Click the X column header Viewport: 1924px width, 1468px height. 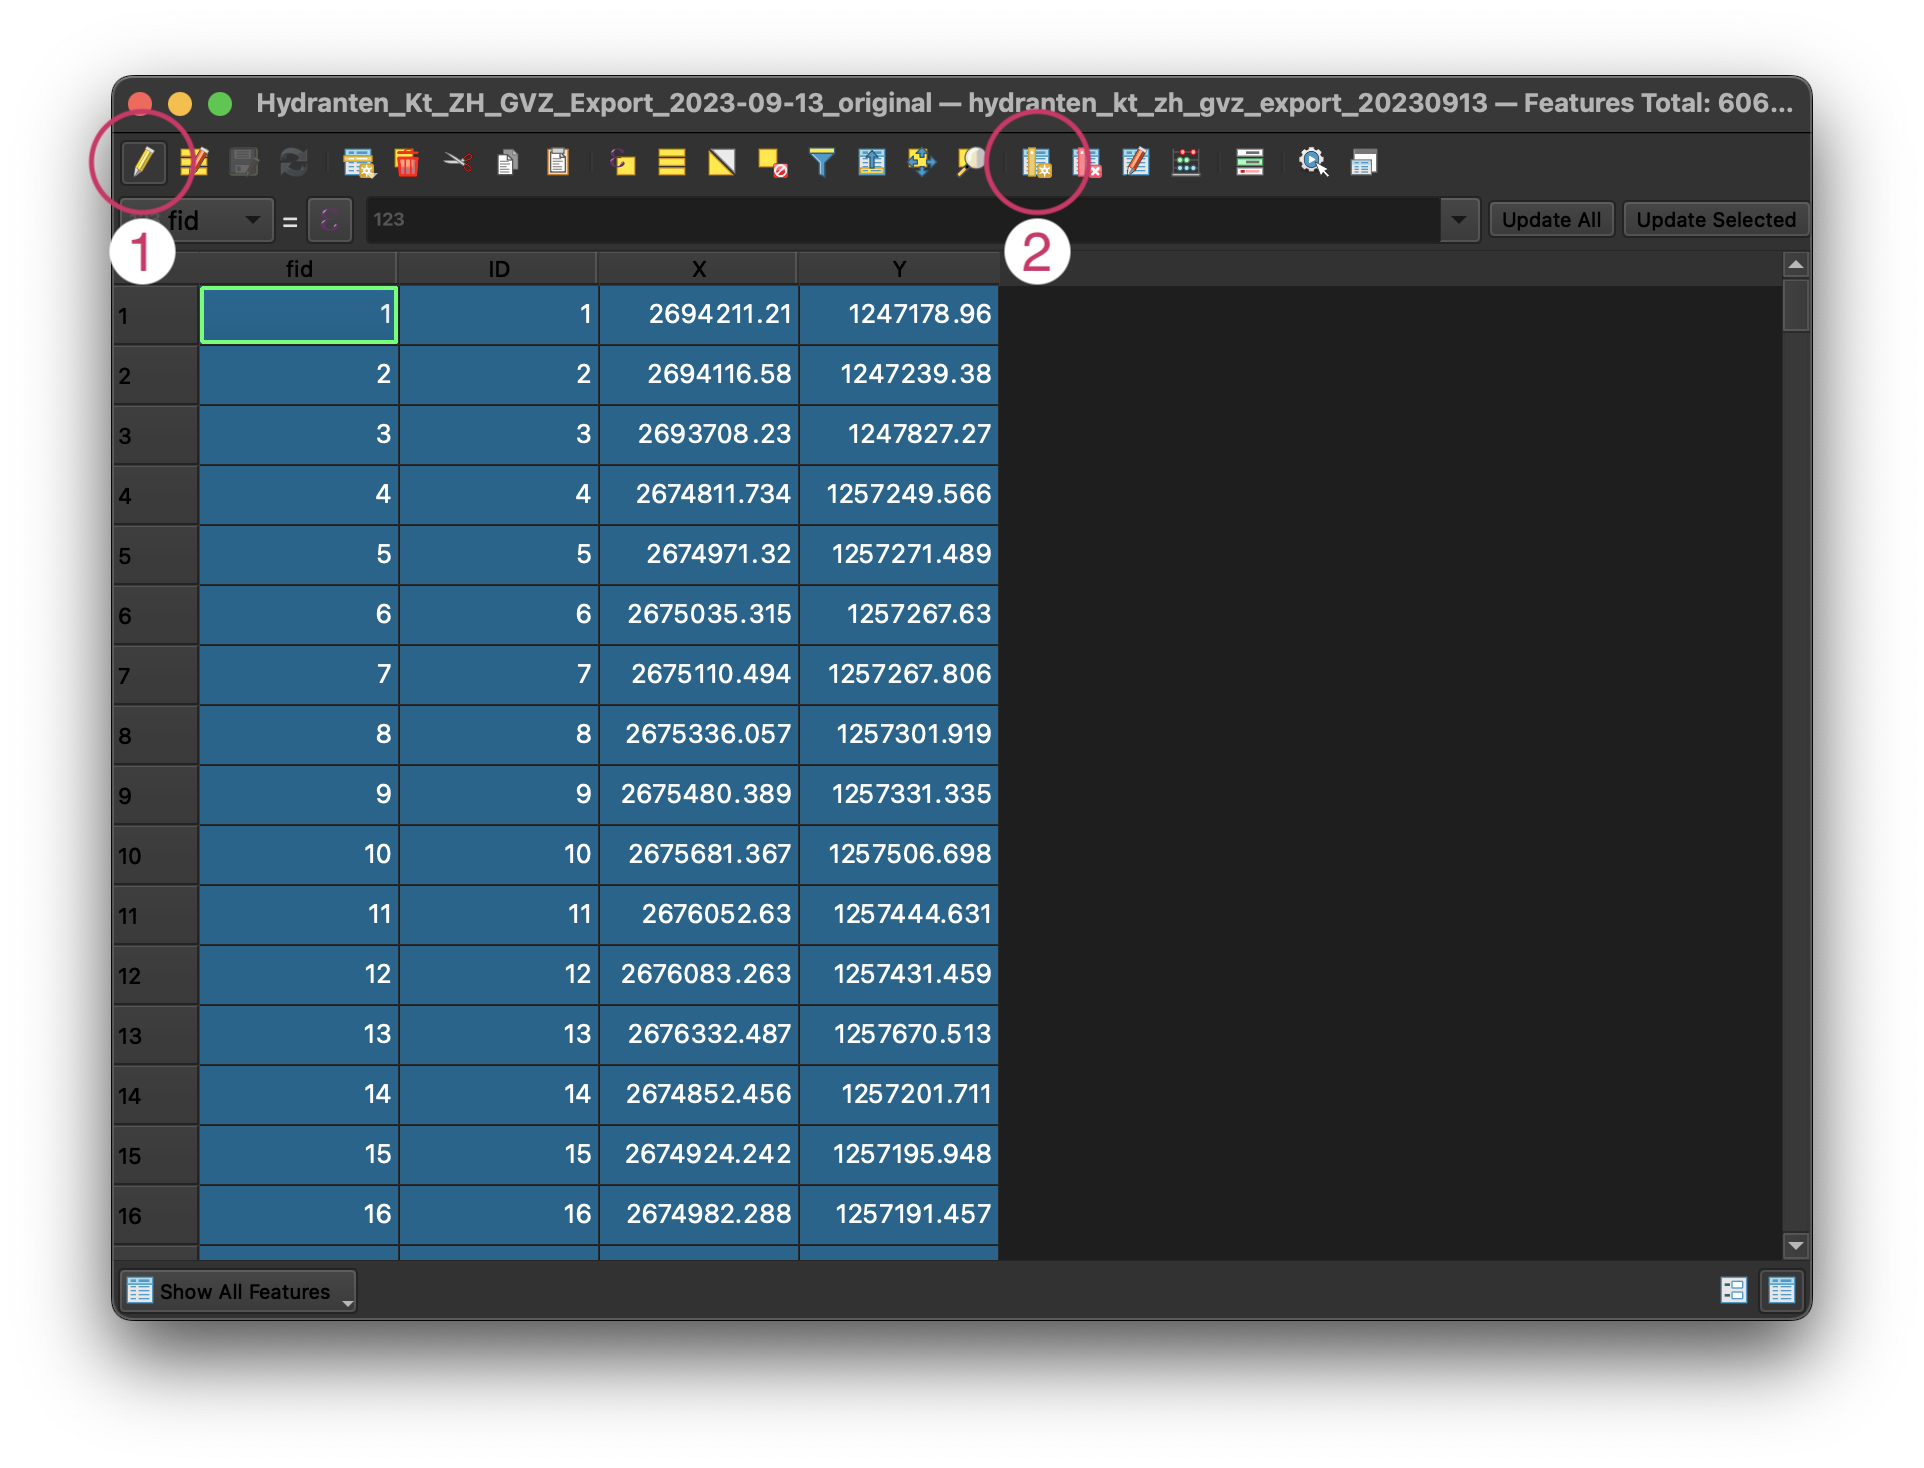(698, 269)
